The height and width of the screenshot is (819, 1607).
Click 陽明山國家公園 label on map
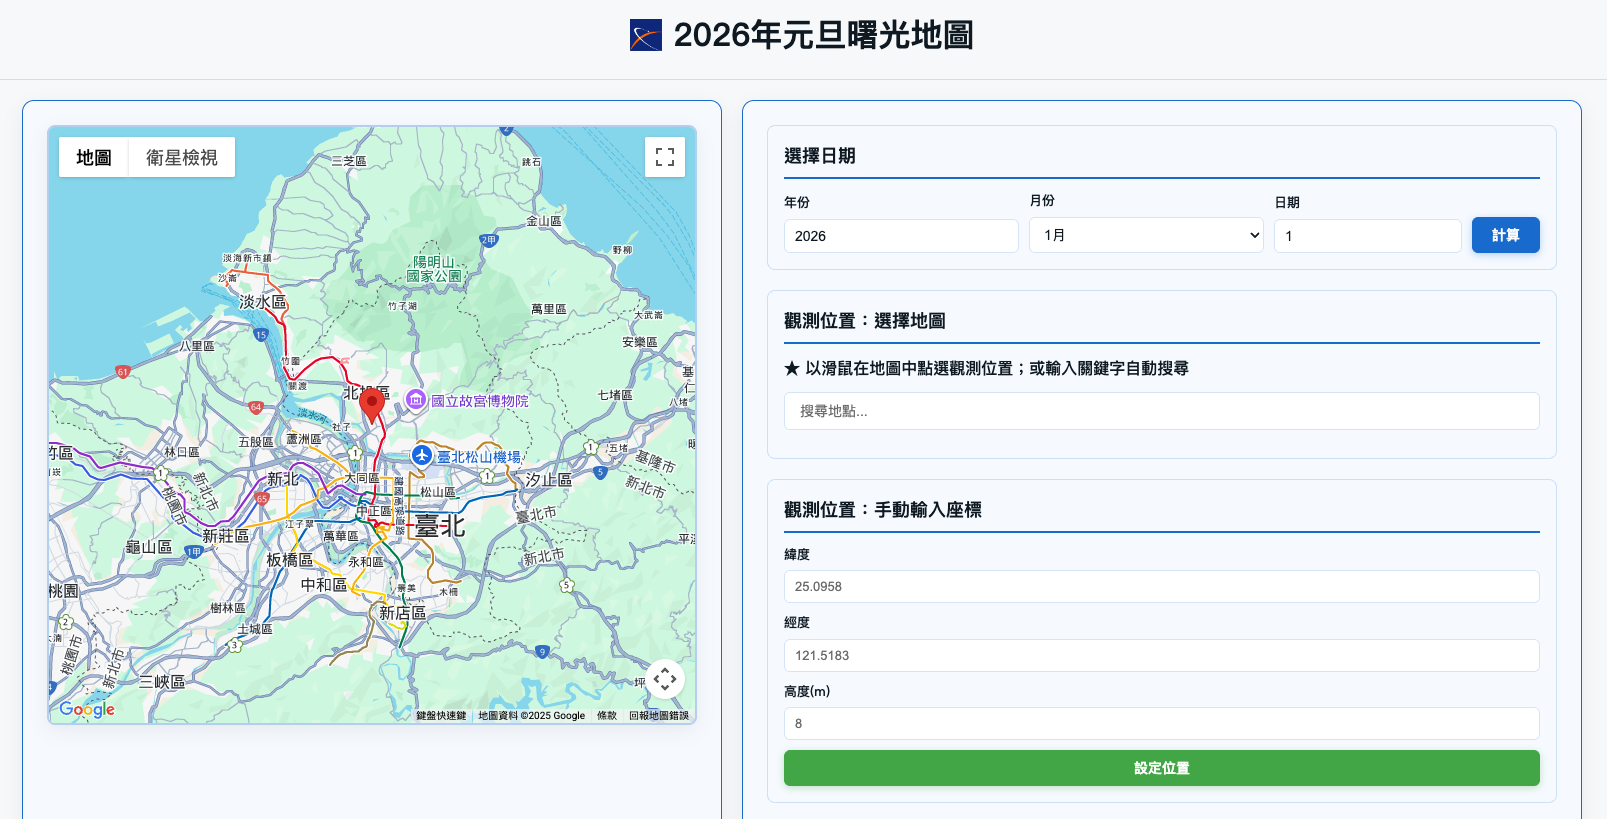click(x=435, y=269)
